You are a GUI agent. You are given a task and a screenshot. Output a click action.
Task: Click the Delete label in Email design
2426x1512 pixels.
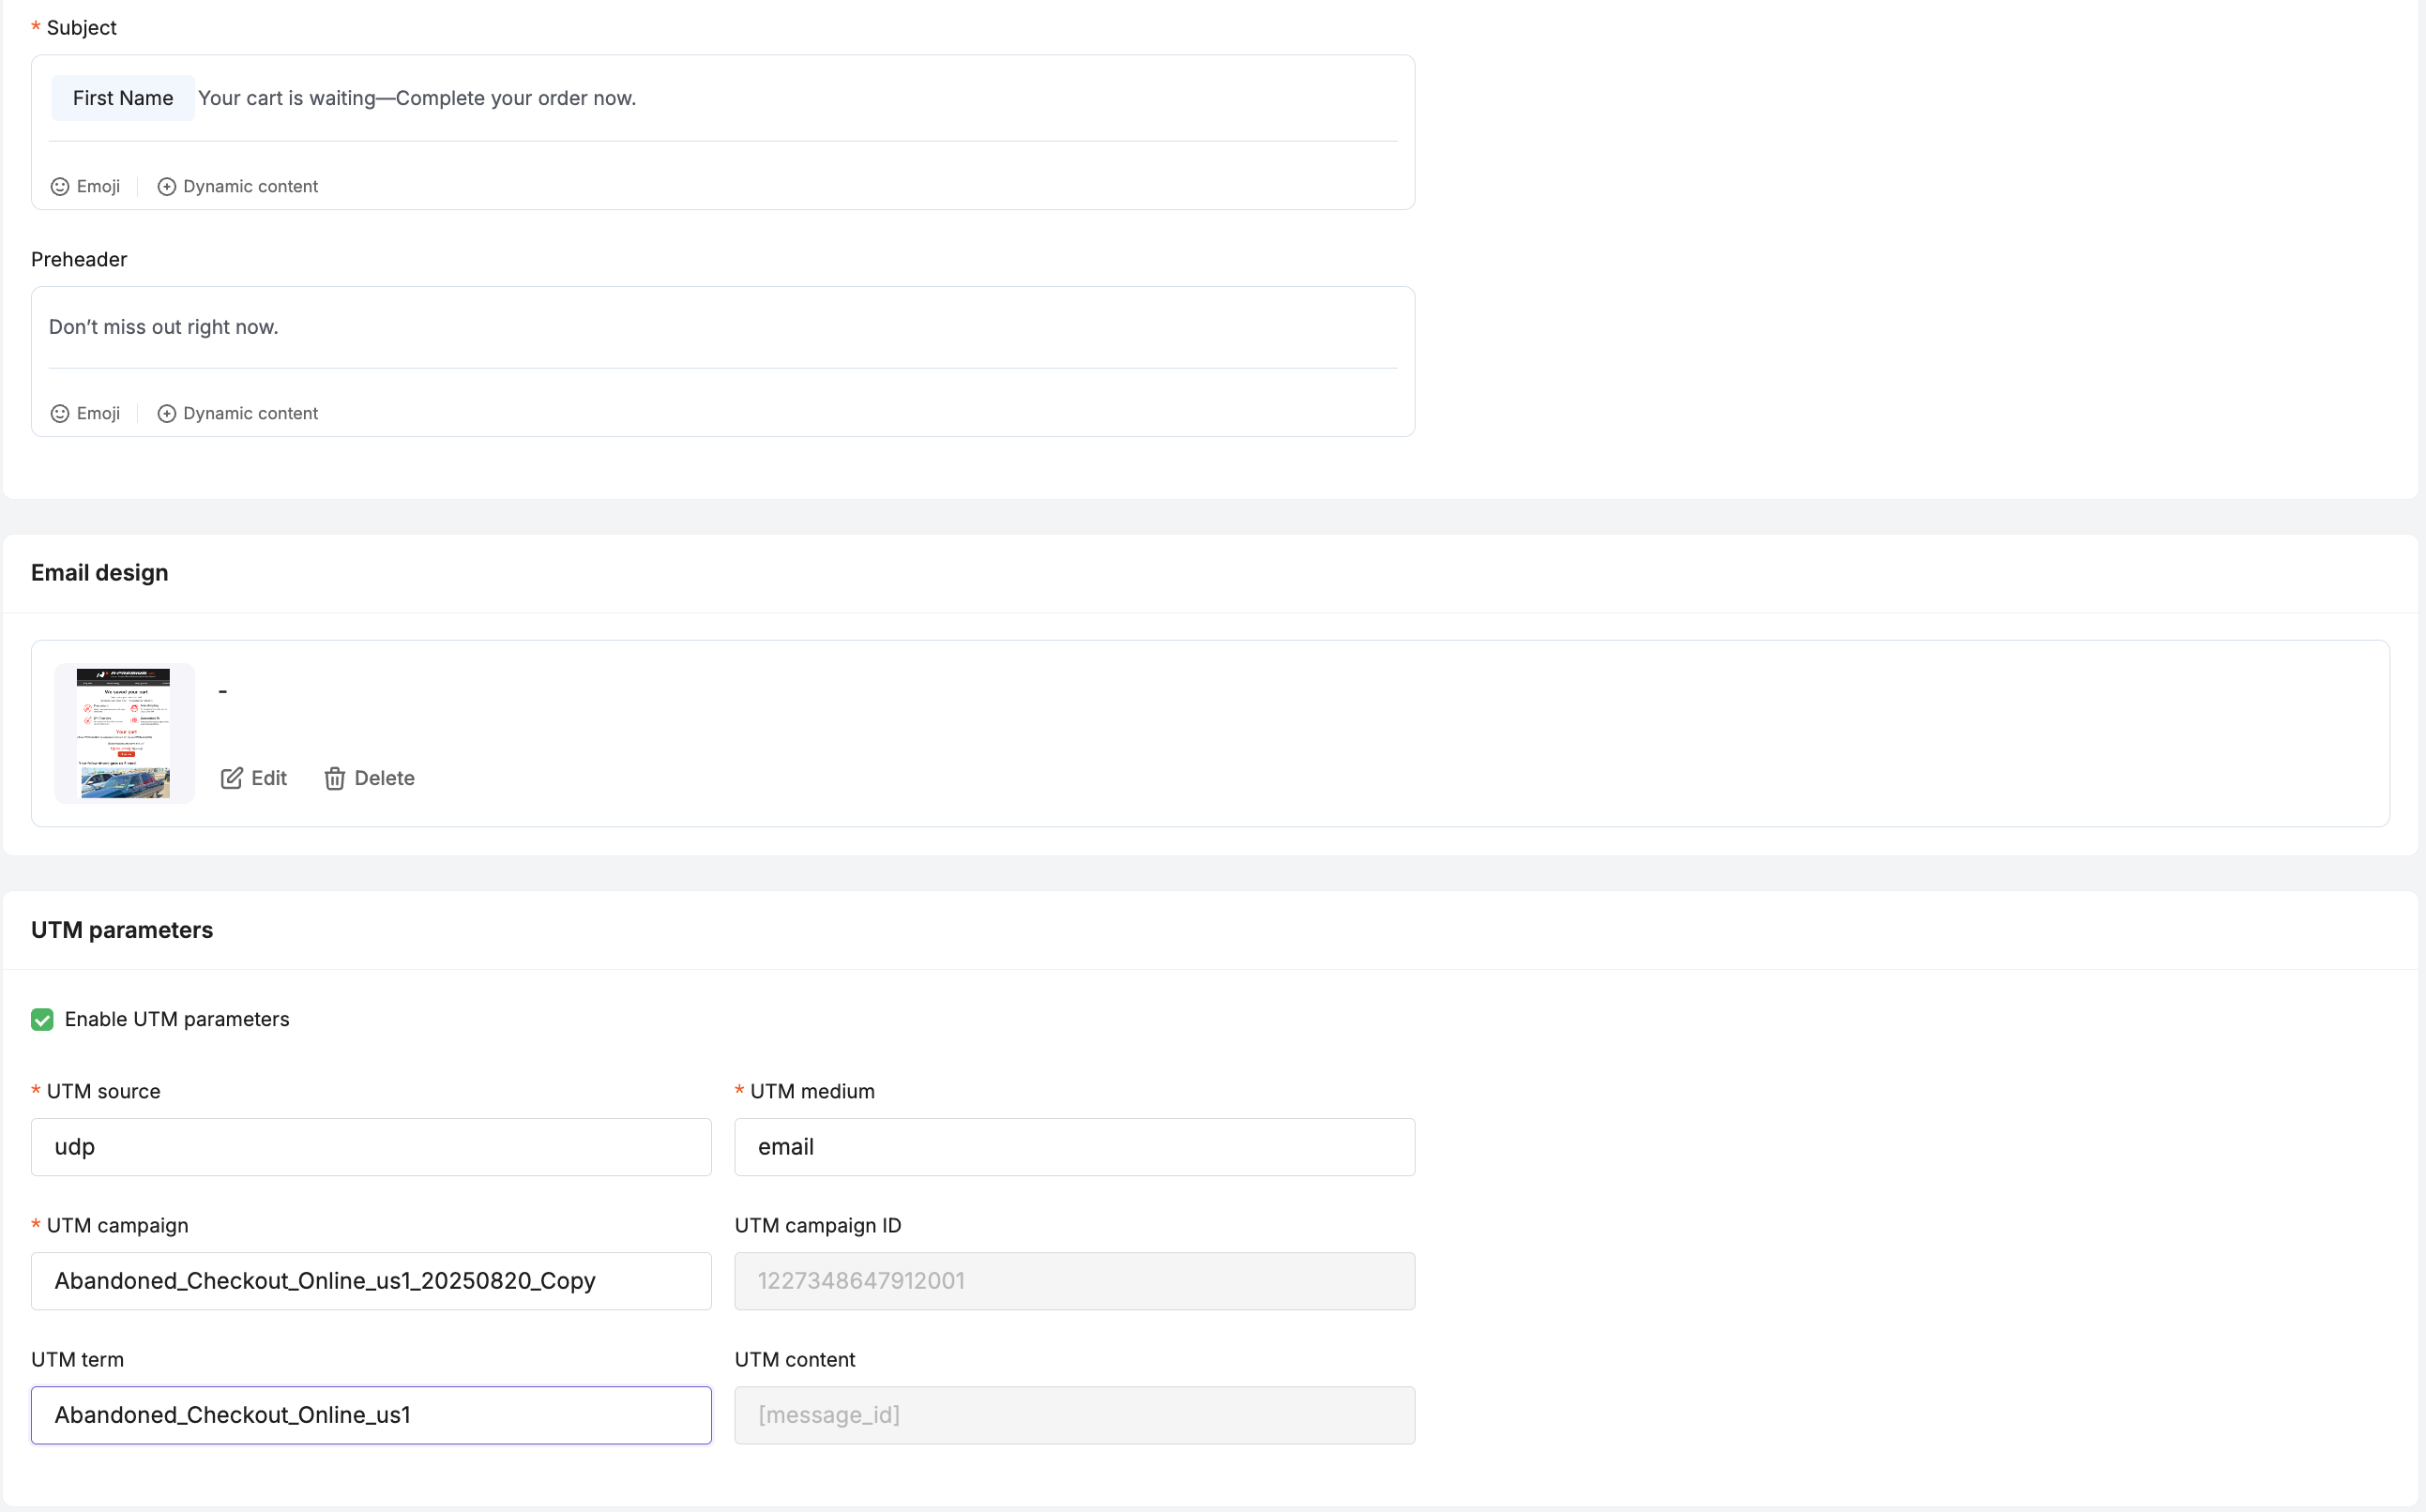(384, 778)
